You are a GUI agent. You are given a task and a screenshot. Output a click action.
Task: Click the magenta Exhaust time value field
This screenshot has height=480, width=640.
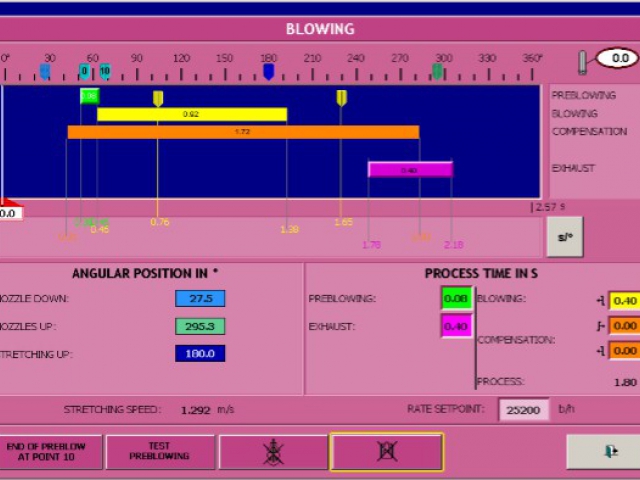(456, 326)
